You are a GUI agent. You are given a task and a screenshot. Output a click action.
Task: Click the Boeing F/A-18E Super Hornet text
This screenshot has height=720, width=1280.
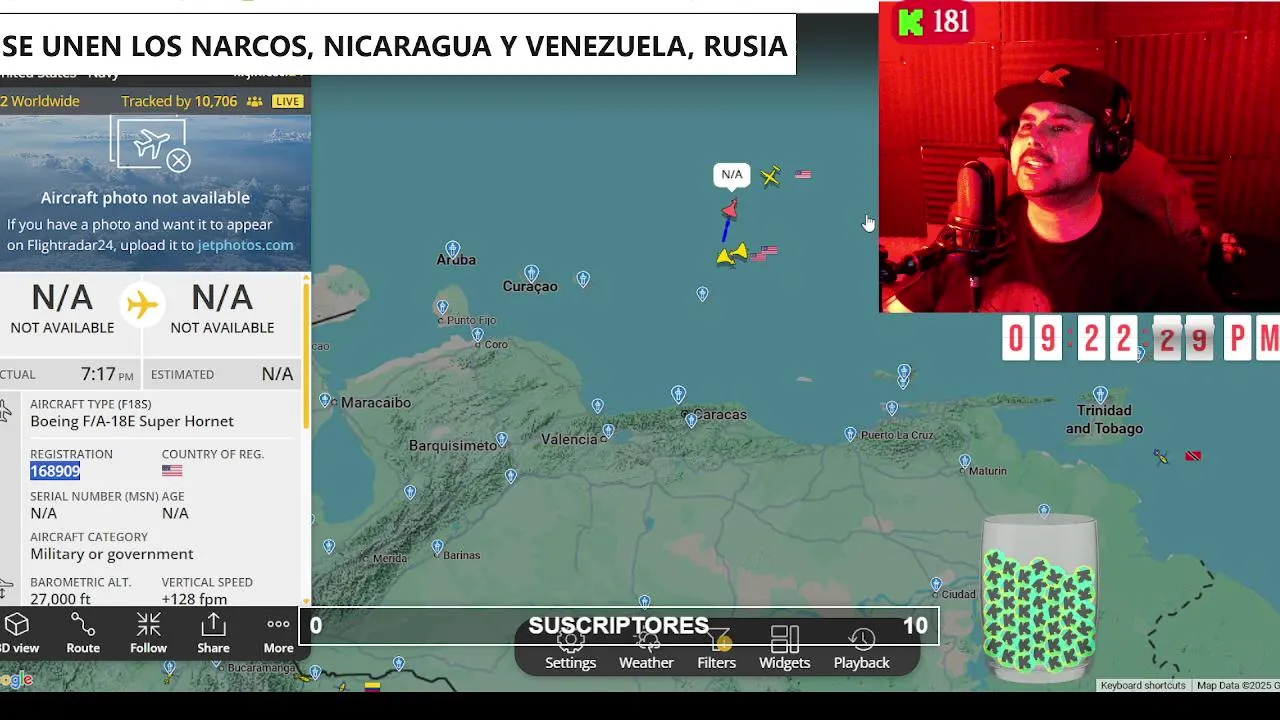(x=132, y=421)
